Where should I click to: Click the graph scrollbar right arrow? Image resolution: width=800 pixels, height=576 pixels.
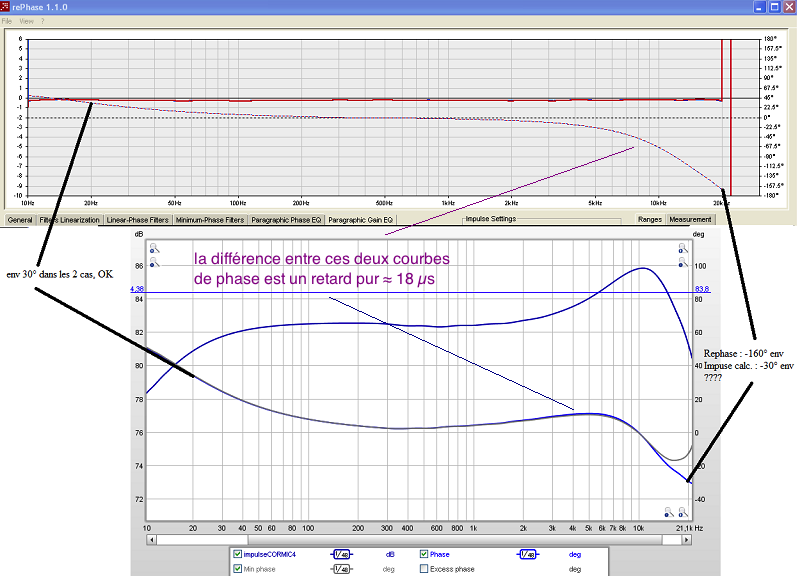[687, 539]
